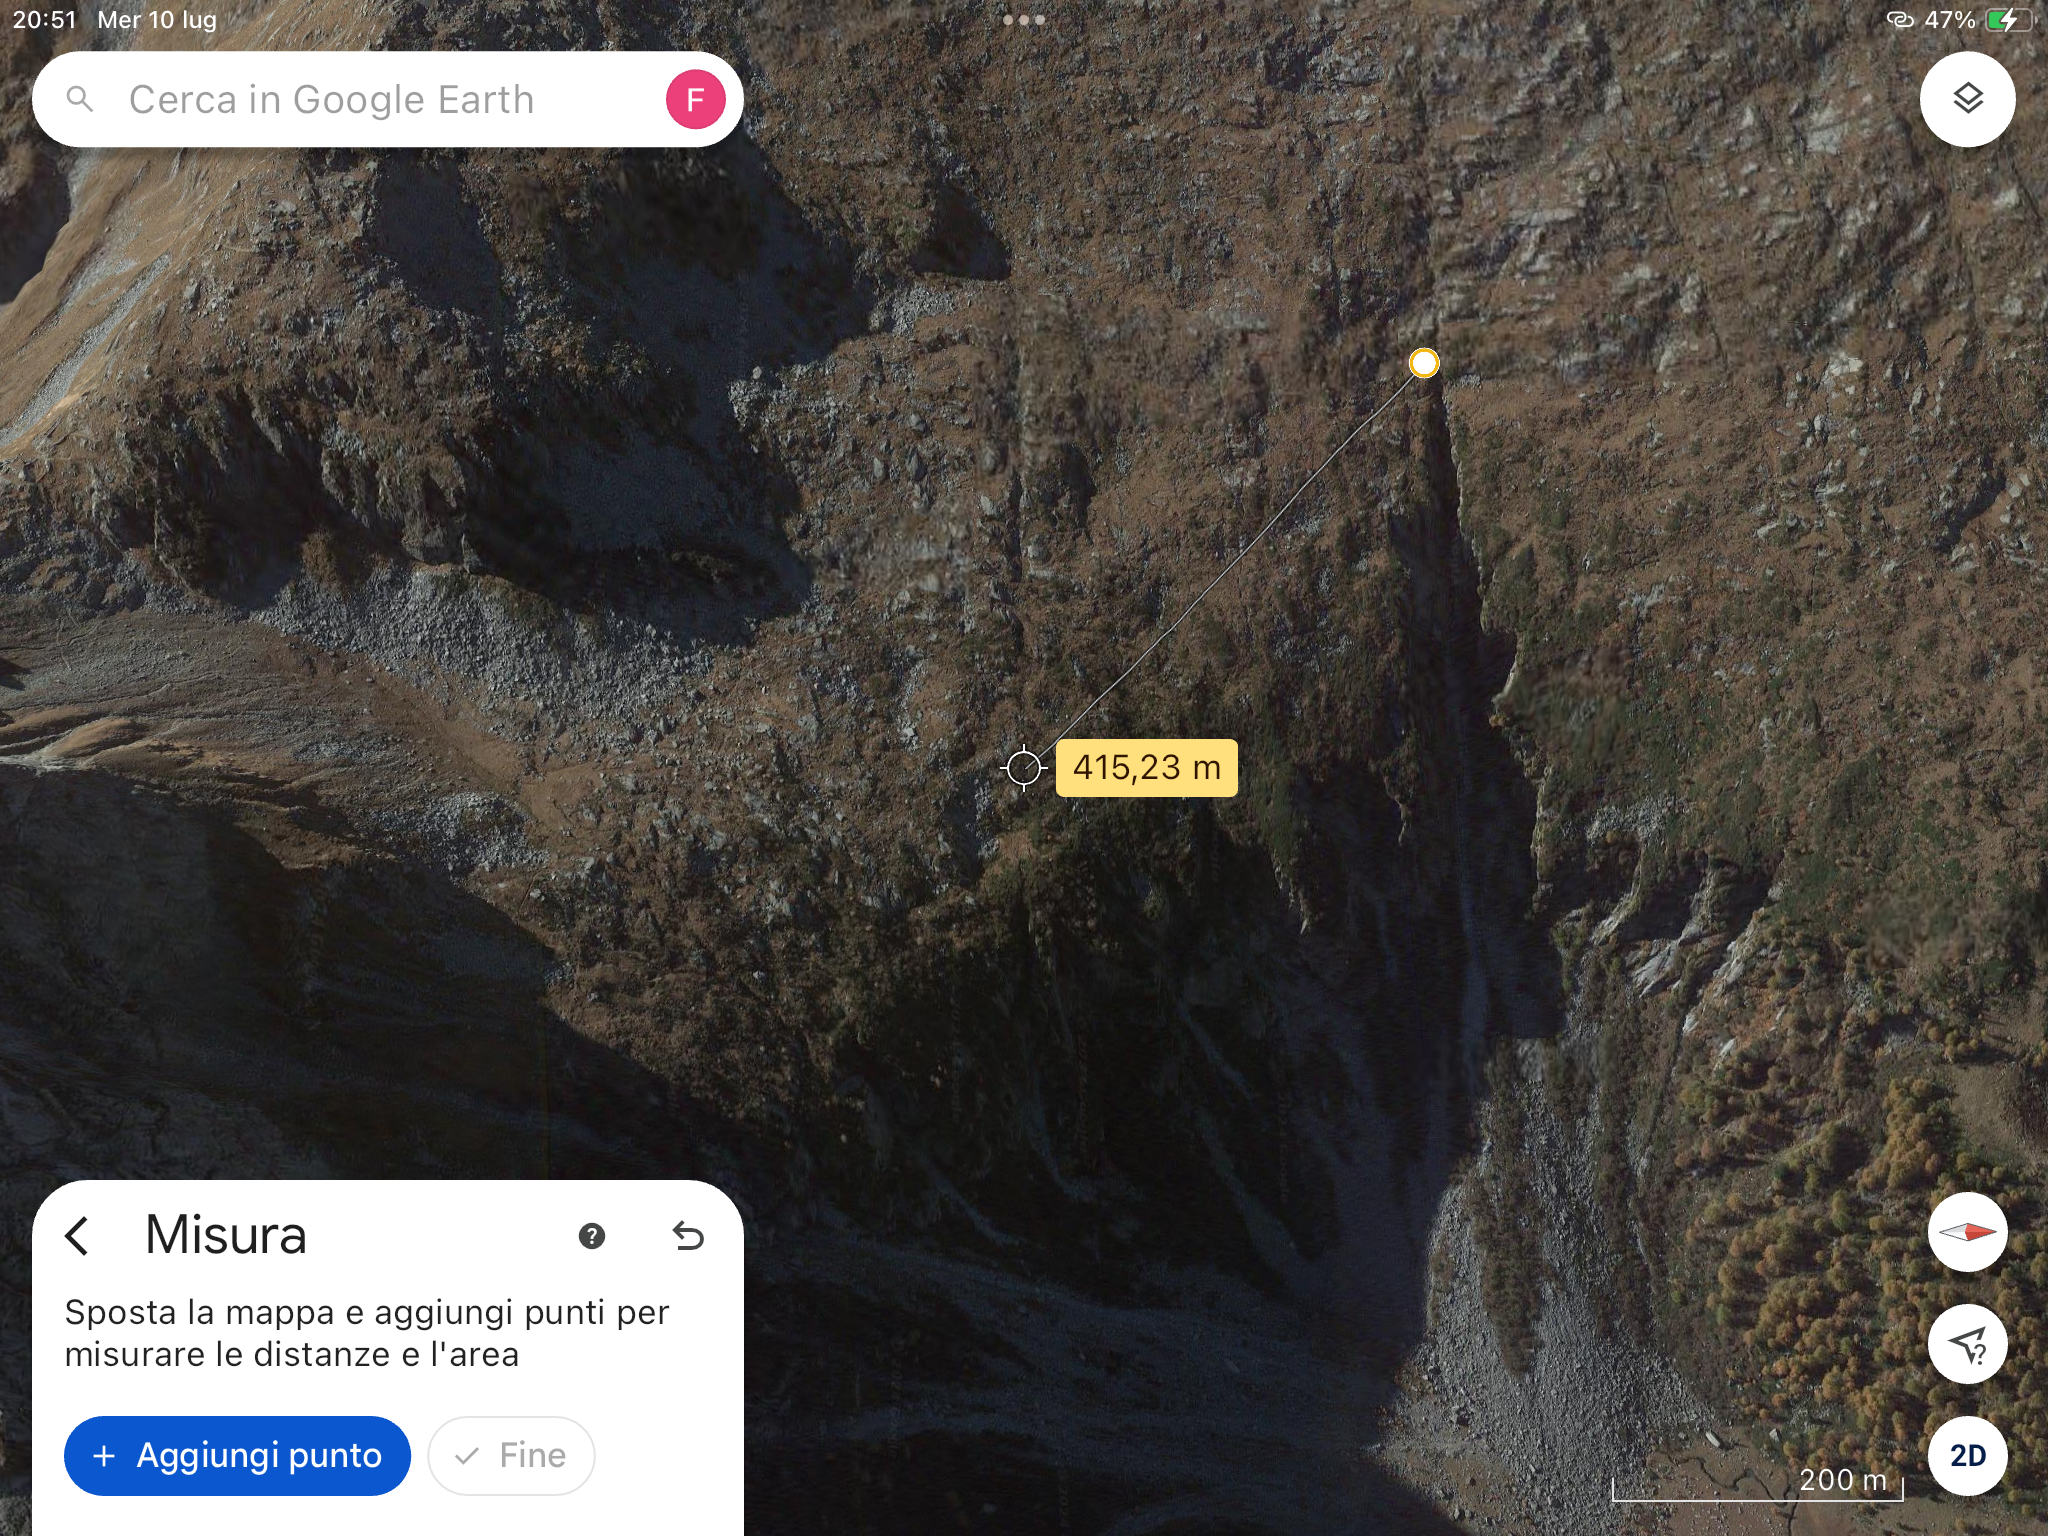This screenshot has width=2048, height=1536.
Task: Tap the red compass icon
Action: (x=1967, y=1232)
